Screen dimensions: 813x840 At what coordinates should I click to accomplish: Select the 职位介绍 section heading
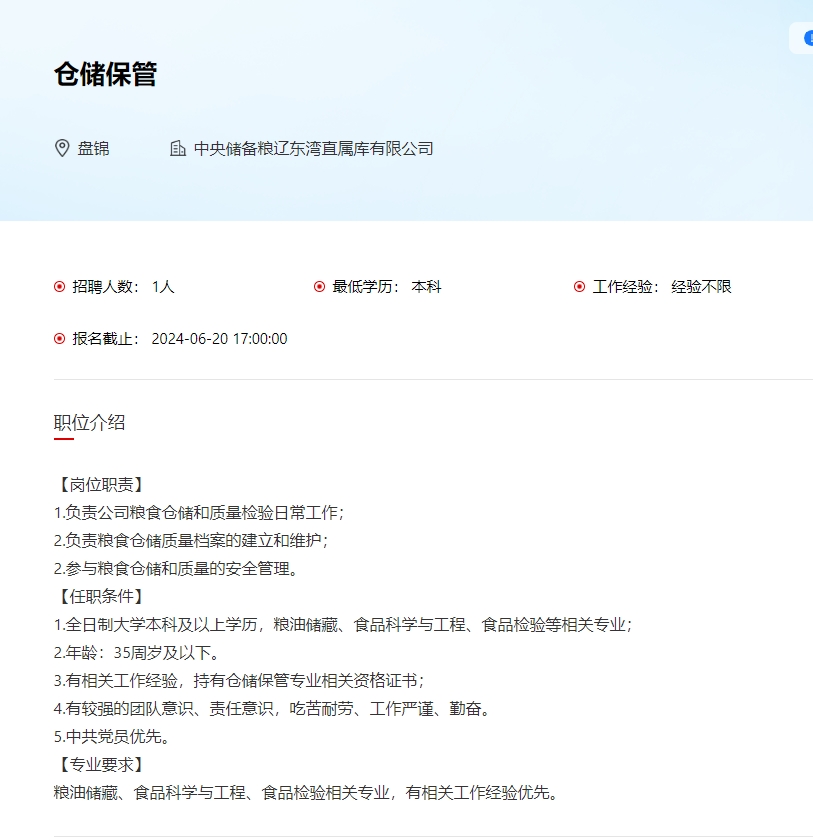point(89,422)
